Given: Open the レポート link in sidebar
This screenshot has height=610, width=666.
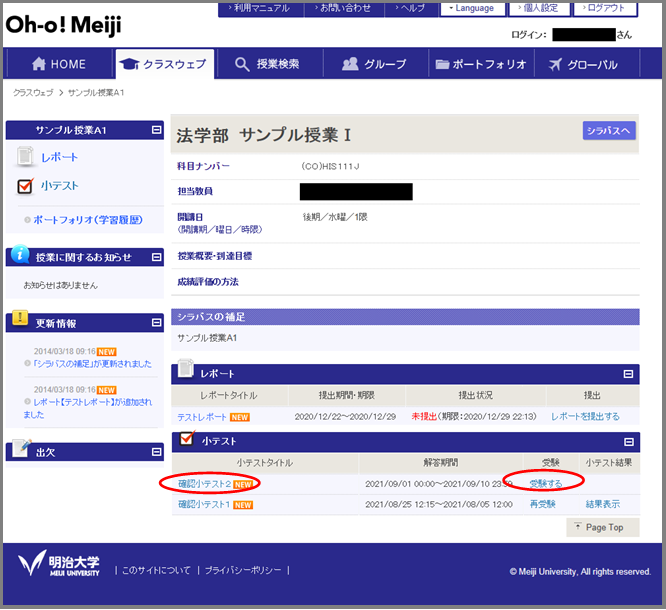Looking at the screenshot, I should (59, 157).
